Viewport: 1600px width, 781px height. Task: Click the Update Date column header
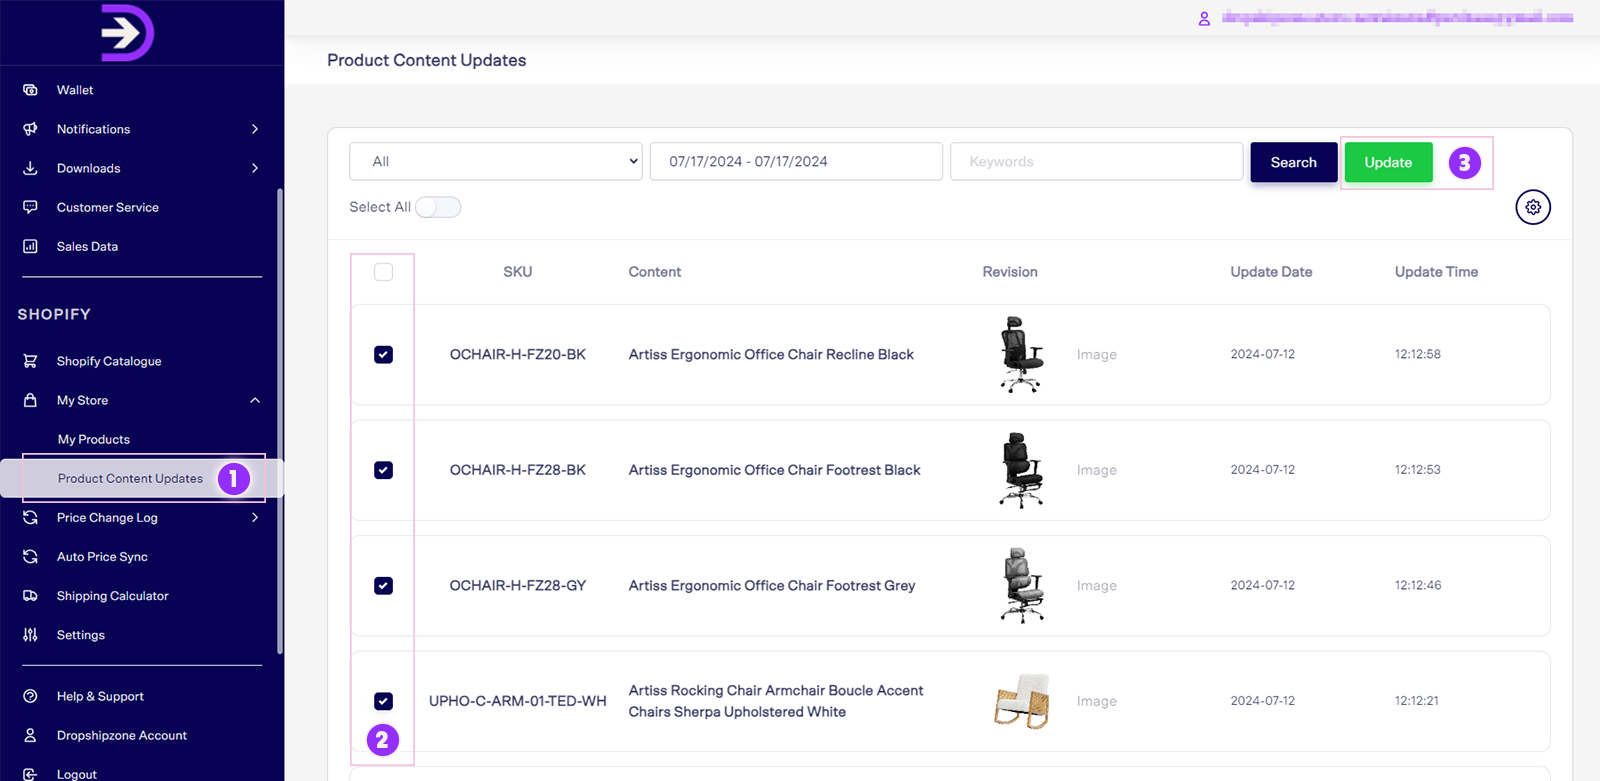pos(1271,272)
